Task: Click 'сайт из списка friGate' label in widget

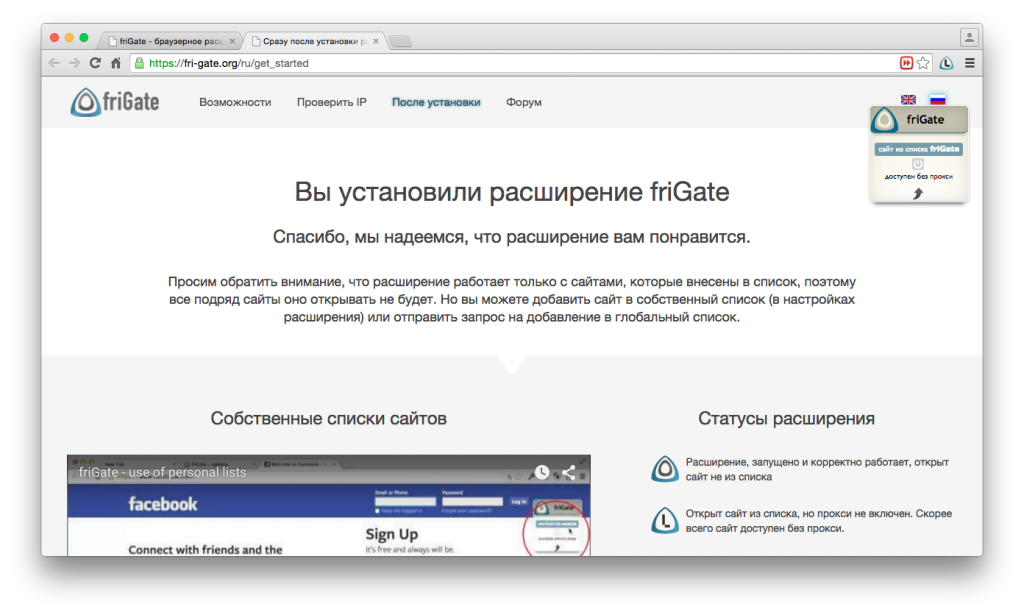Action: pyautogui.click(x=918, y=149)
